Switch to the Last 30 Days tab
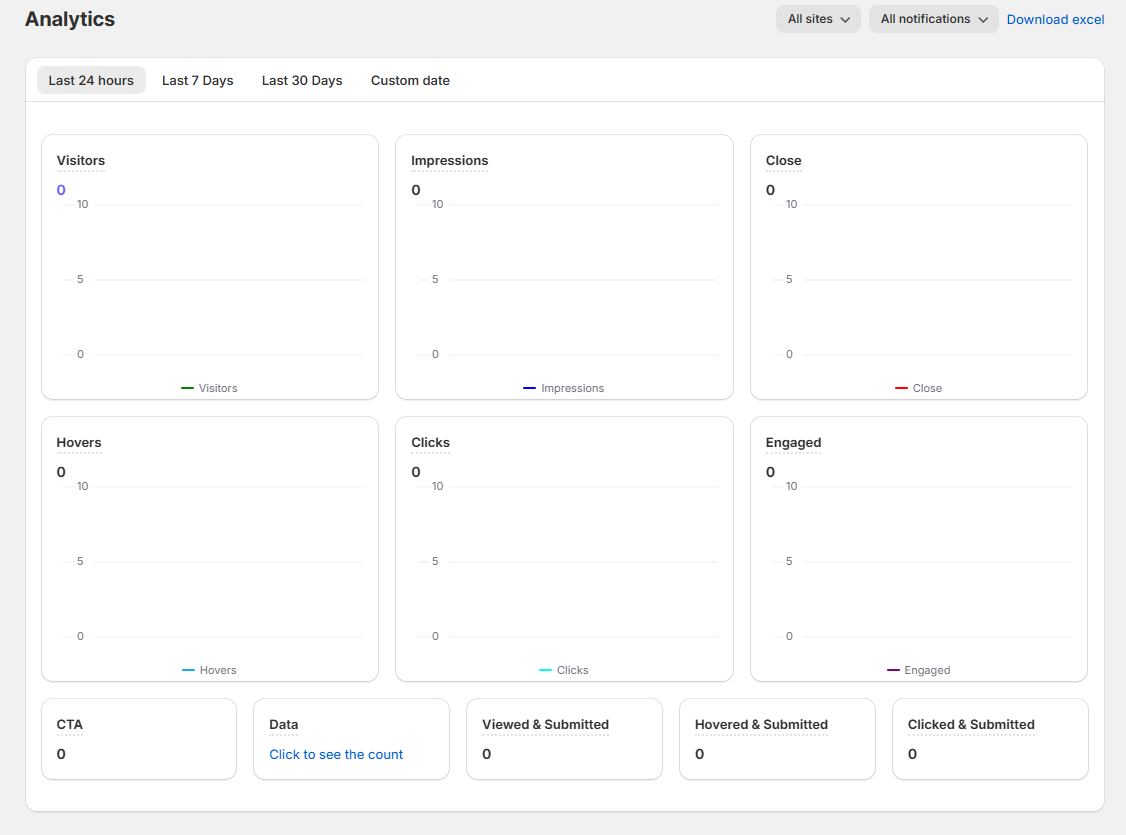This screenshot has width=1126, height=835. coord(302,80)
